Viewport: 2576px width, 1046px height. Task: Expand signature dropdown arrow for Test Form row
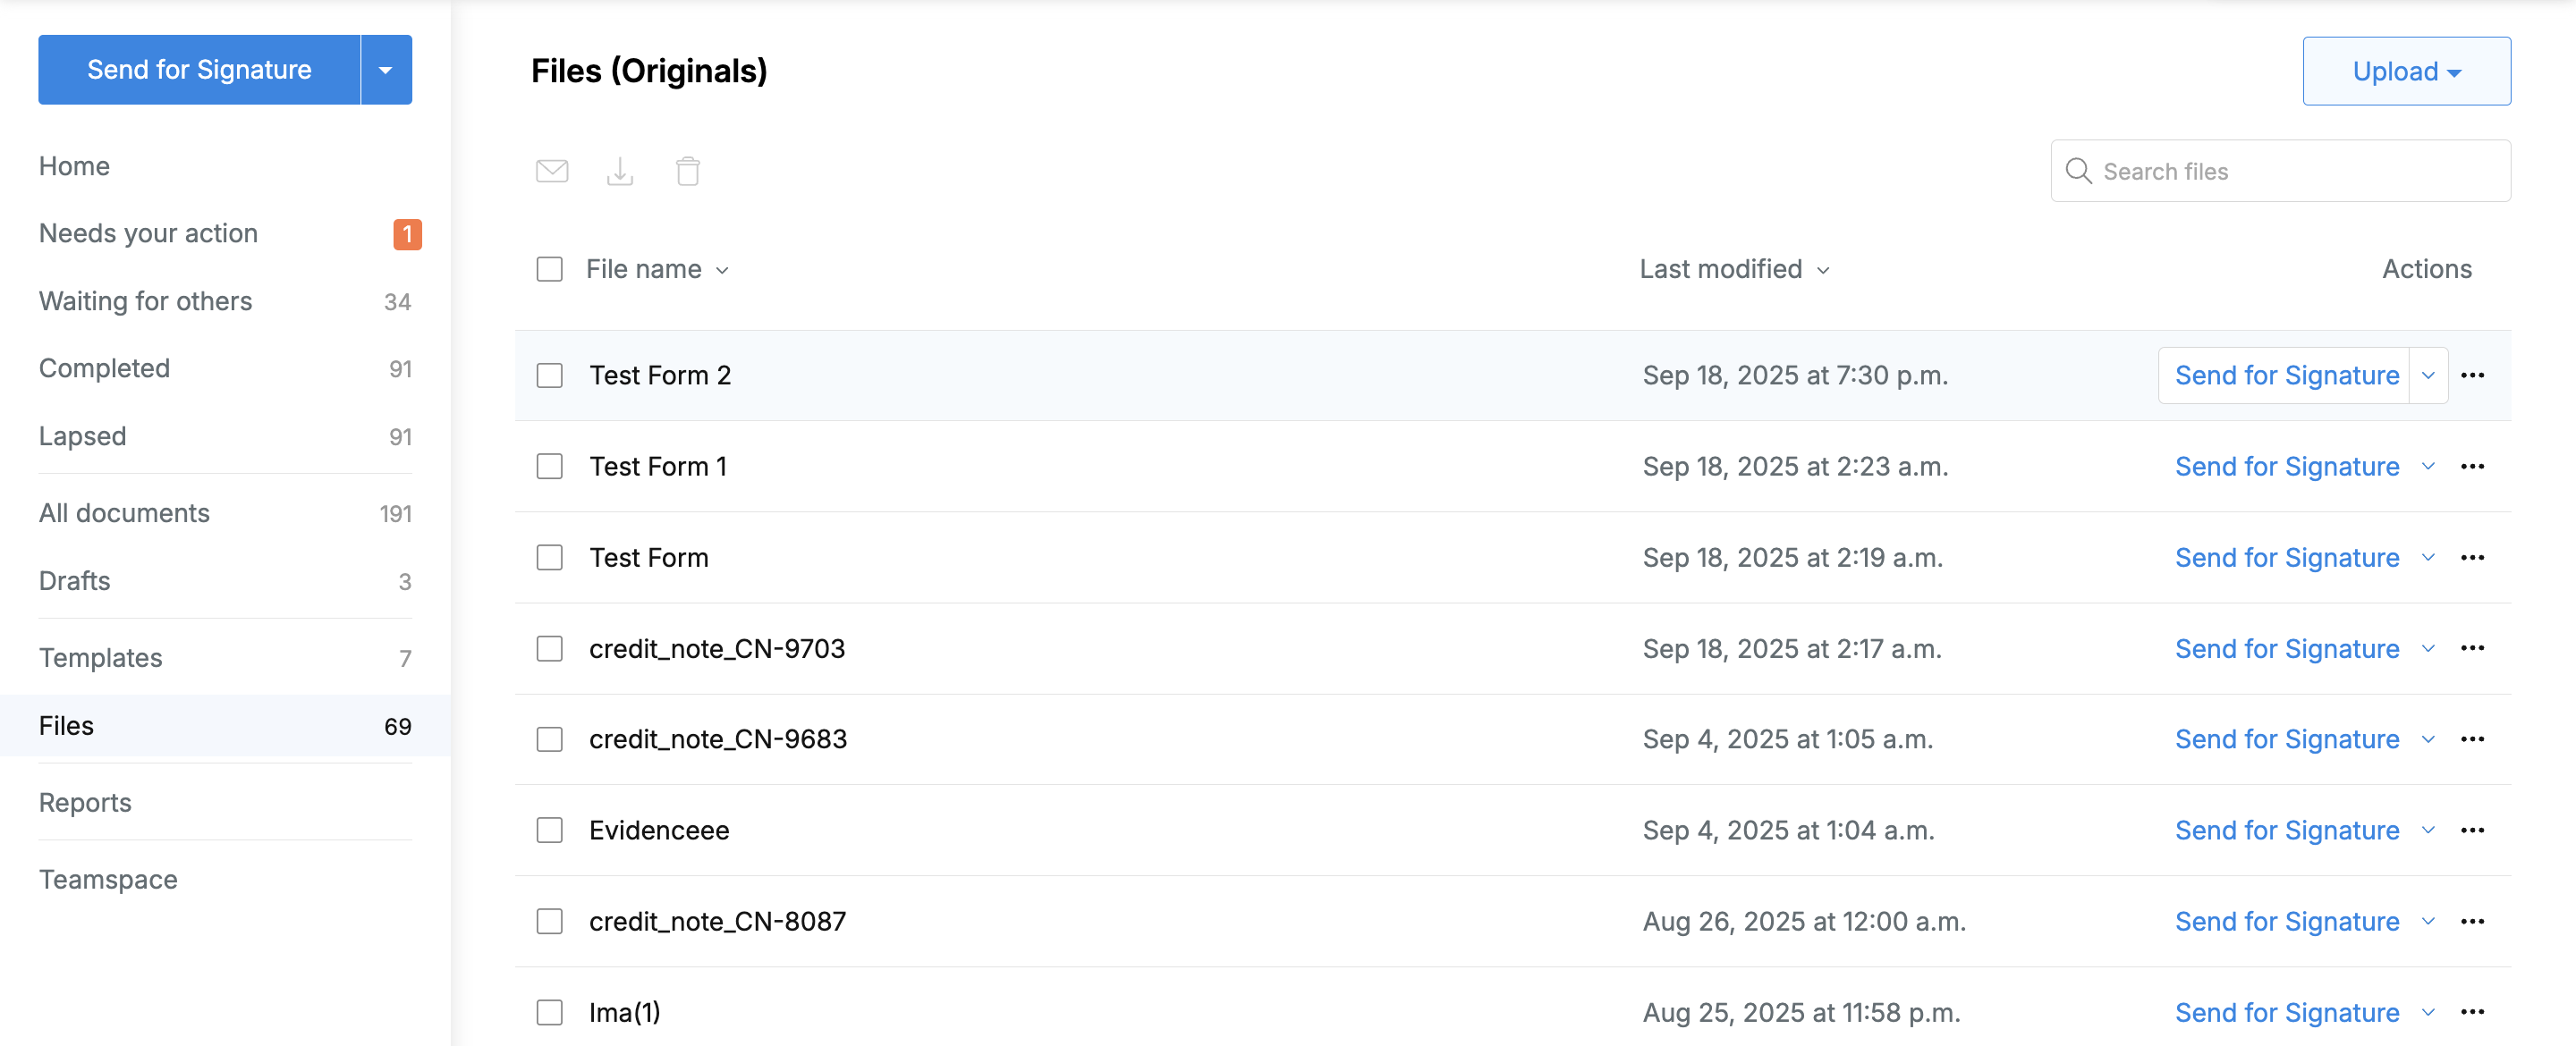coord(2428,557)
